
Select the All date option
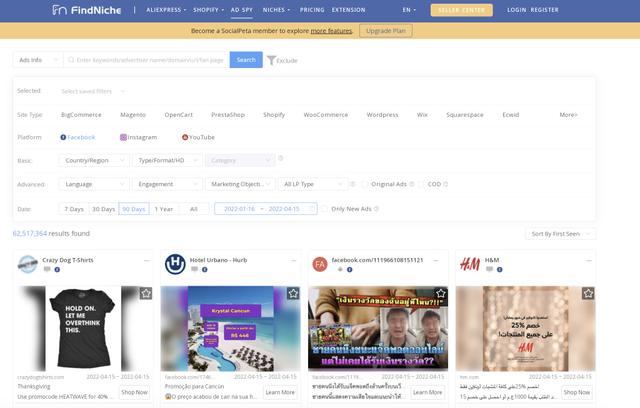click(194, 209)
